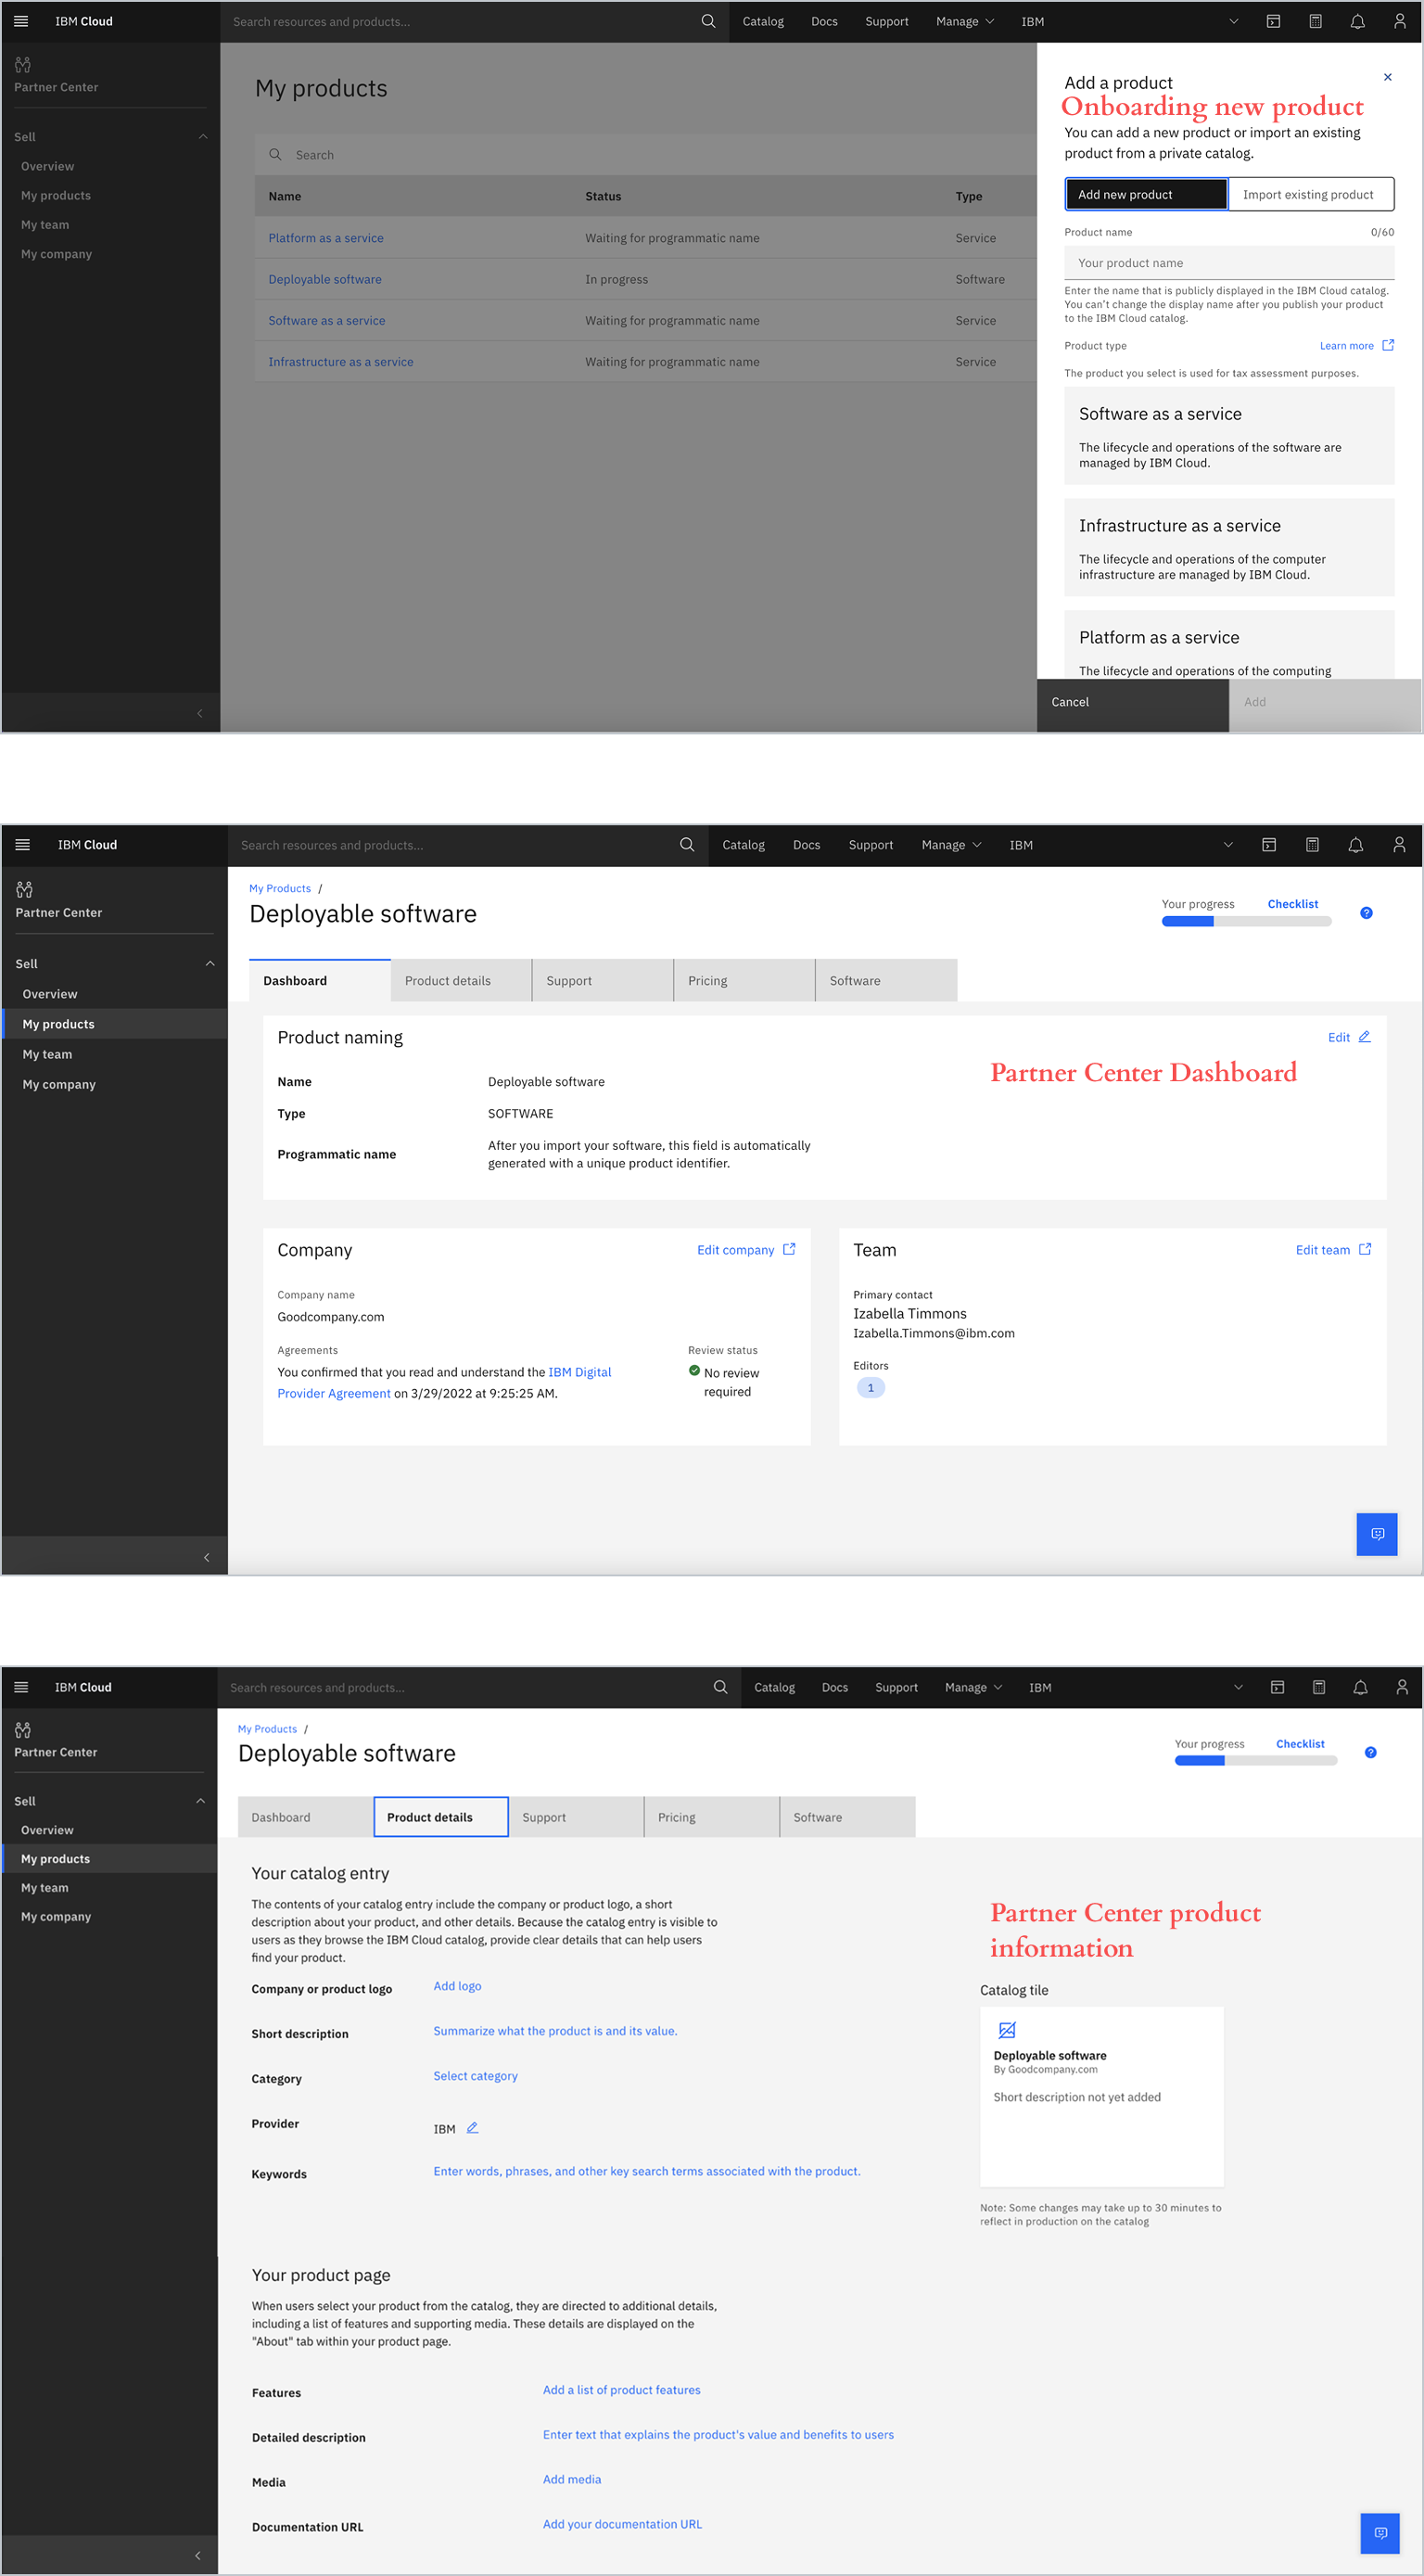The image size is (1424, 2576).
Task: Click the external link icon beside Learn more
Action: coord(1388,345)
